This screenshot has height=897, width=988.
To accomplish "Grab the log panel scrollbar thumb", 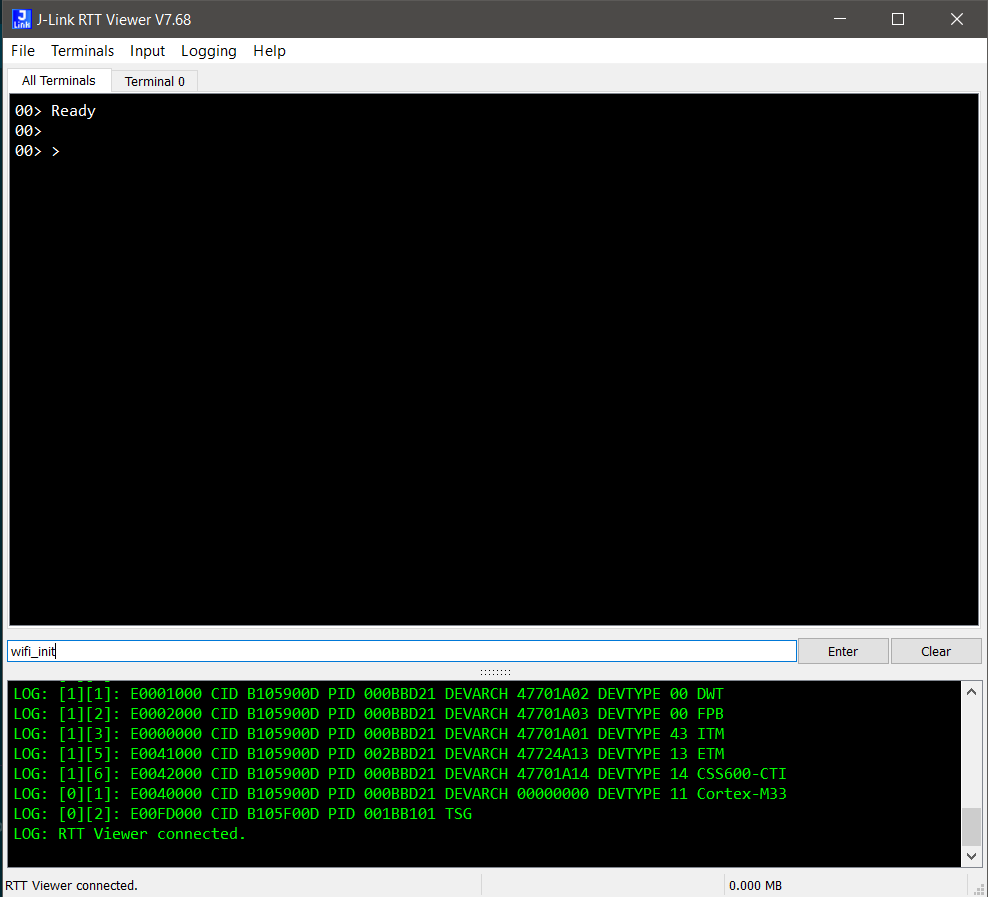I will click(970, 828).
